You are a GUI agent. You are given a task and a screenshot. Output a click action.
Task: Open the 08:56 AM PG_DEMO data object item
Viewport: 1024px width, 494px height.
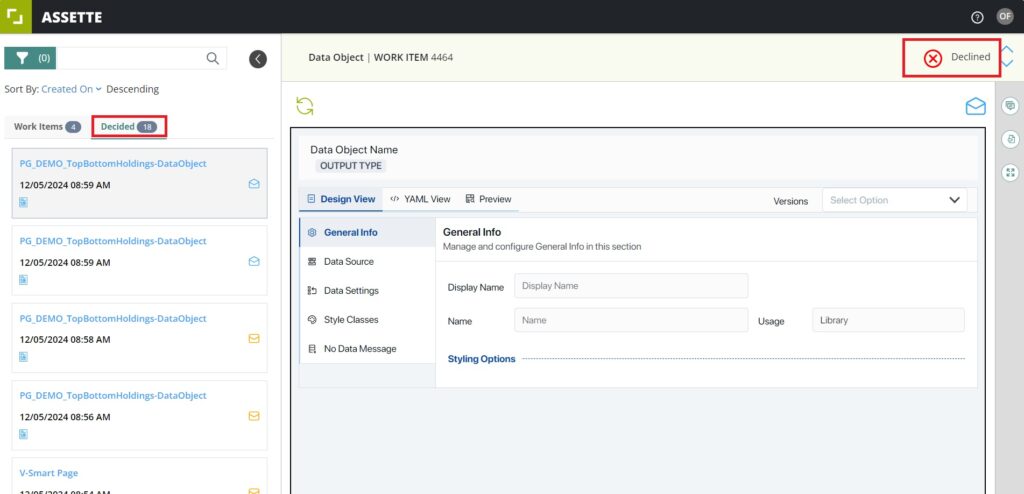[140, 415]
